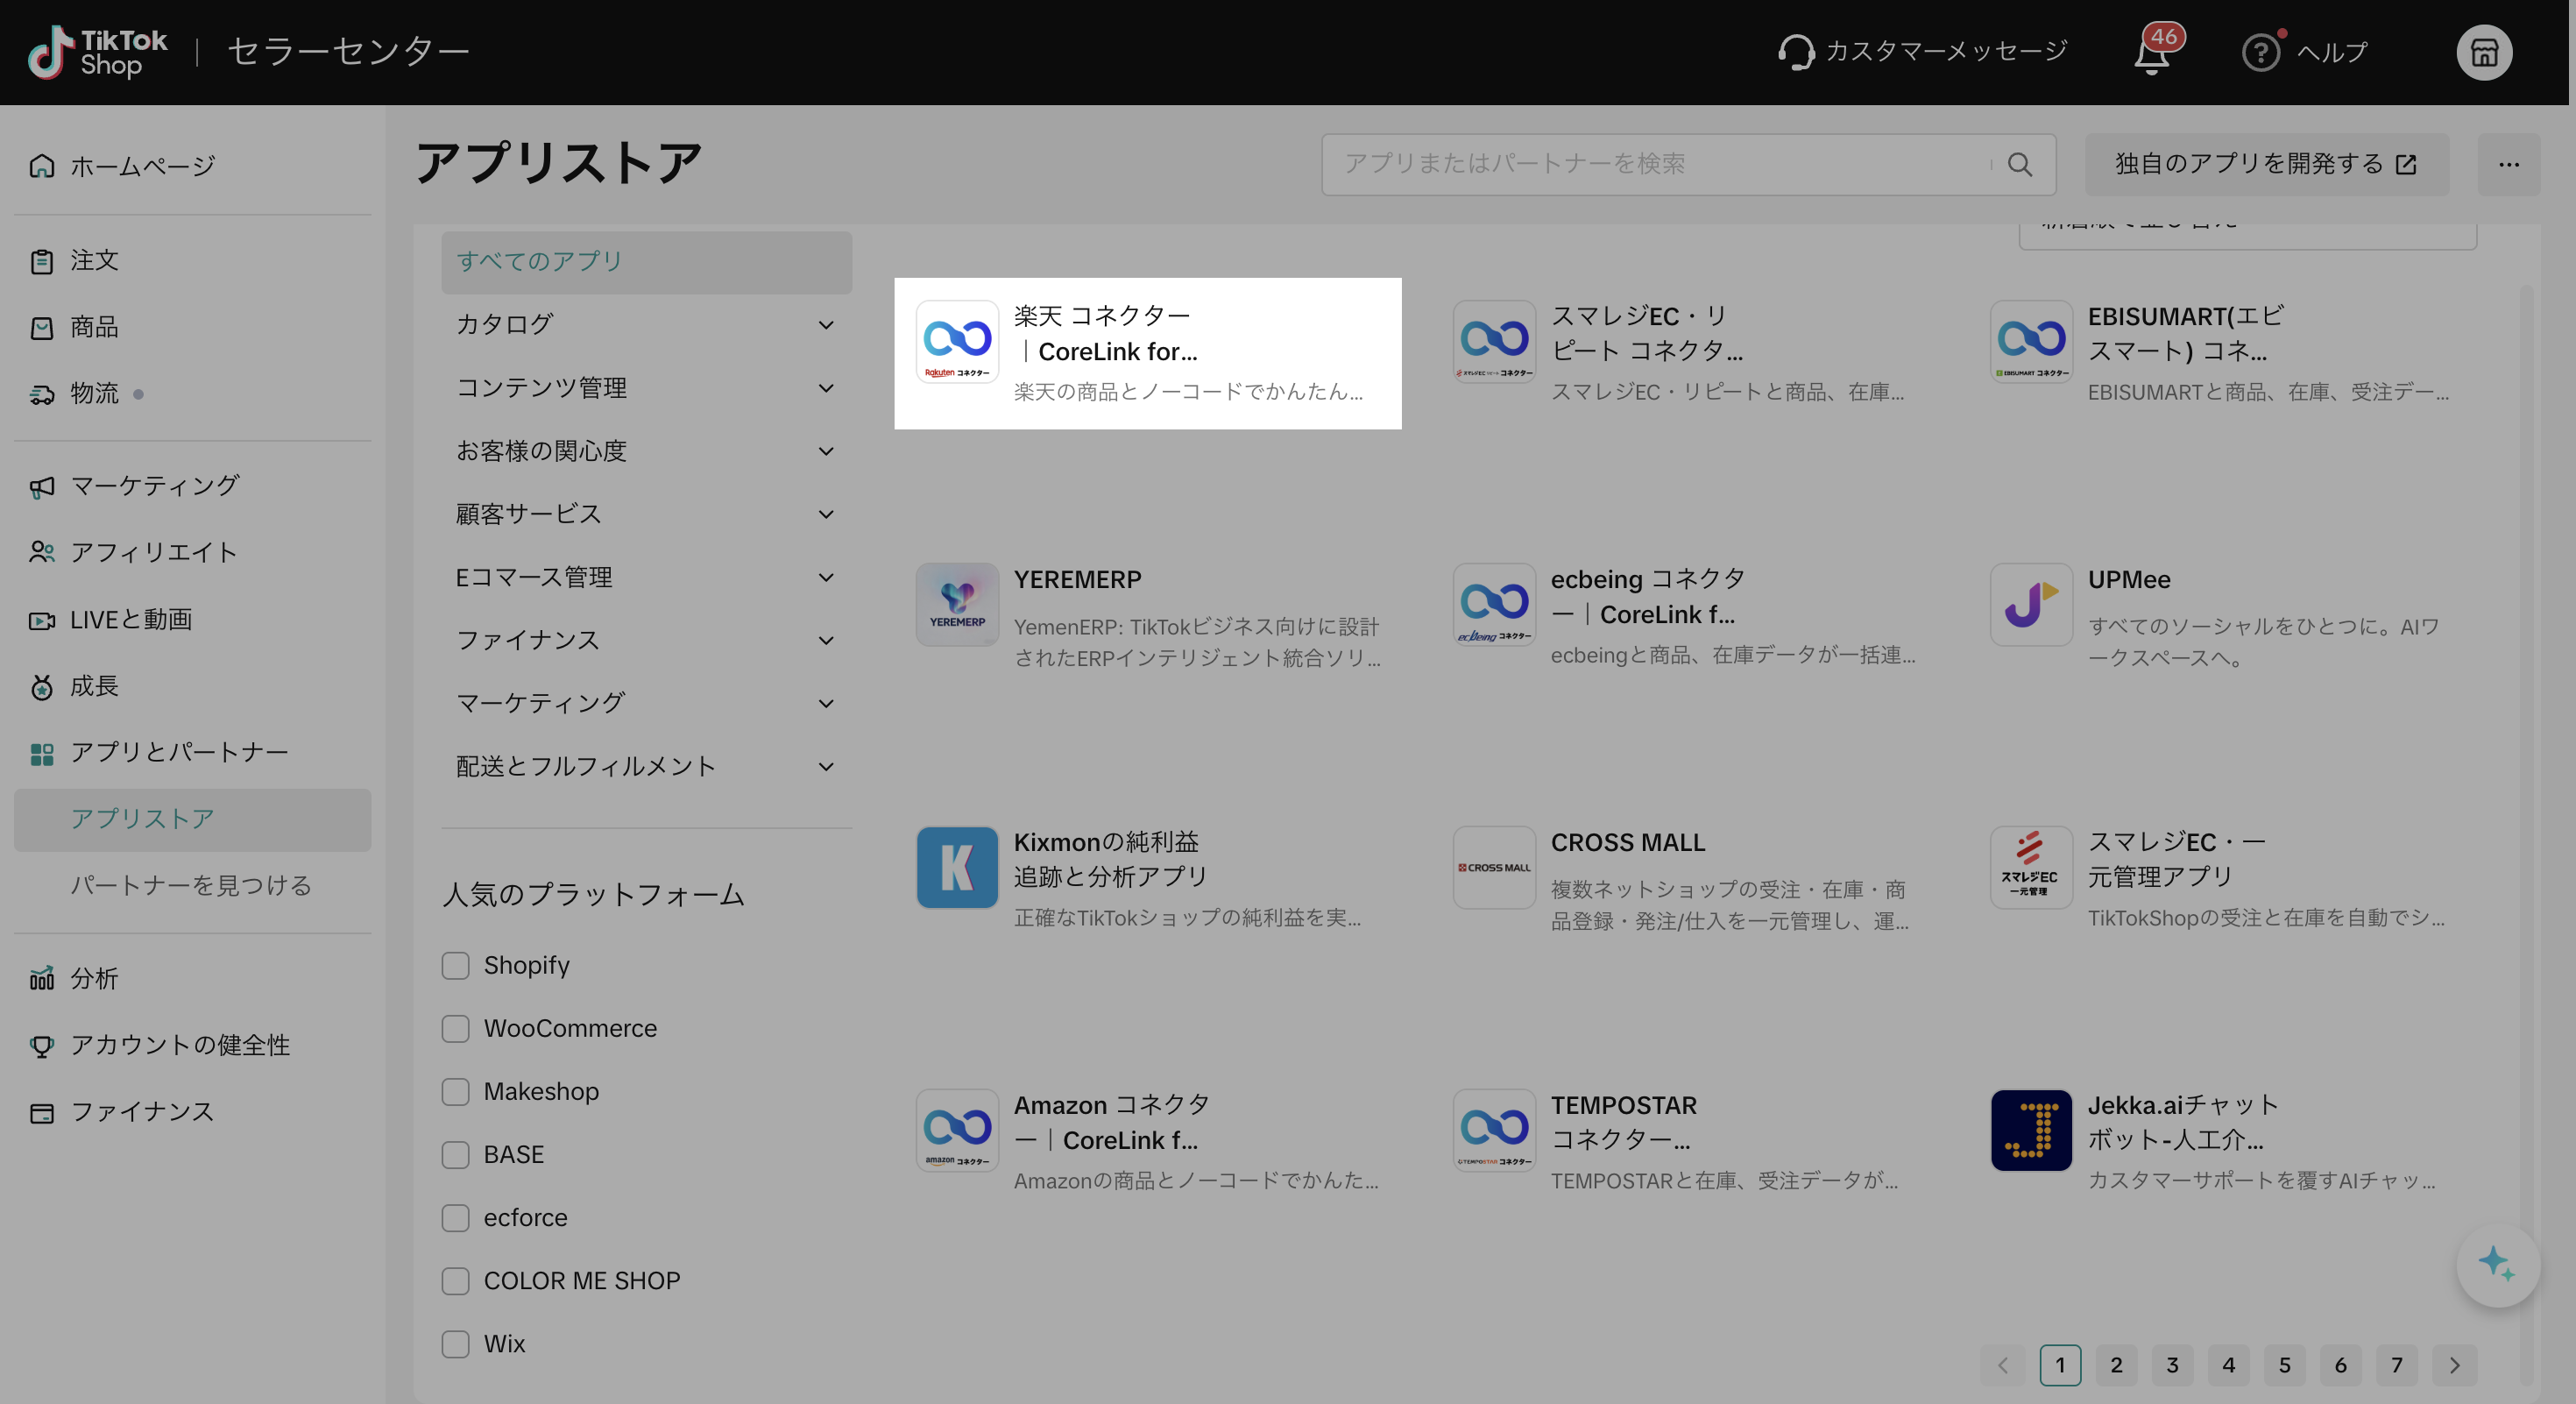Open the shop profile avatar icon

click(2484, 52)
